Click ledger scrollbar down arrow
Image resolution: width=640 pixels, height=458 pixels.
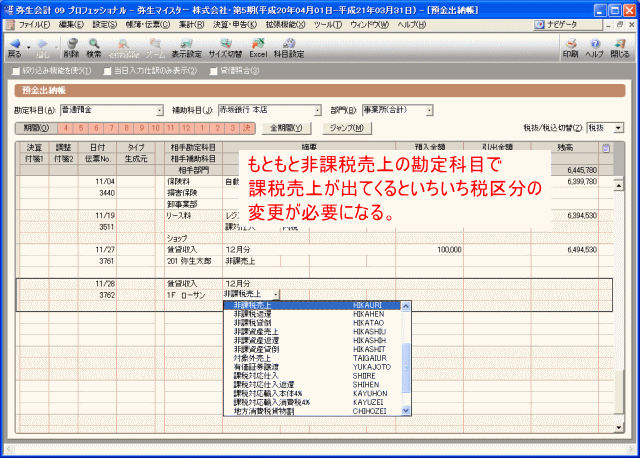pyautogui.click(x=619, y=428)
